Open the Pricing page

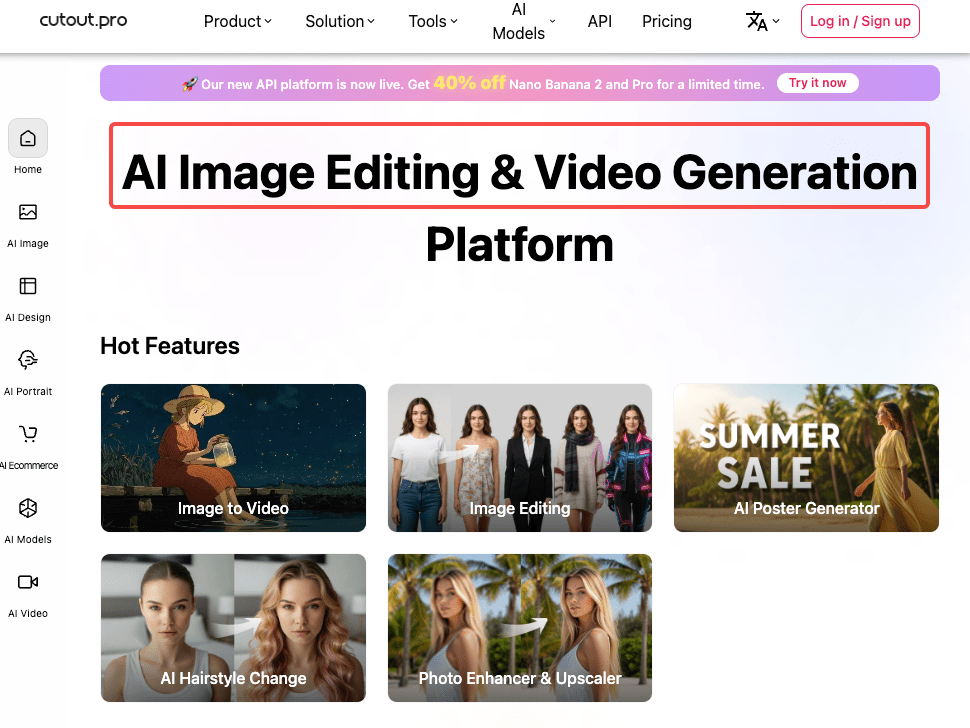667,21
